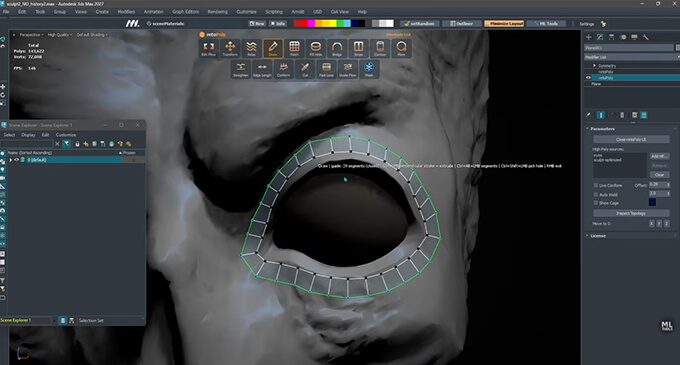Enable the Show Cage checkbox
The width and height of the screenshot is (680, 365).
[595, 202]
